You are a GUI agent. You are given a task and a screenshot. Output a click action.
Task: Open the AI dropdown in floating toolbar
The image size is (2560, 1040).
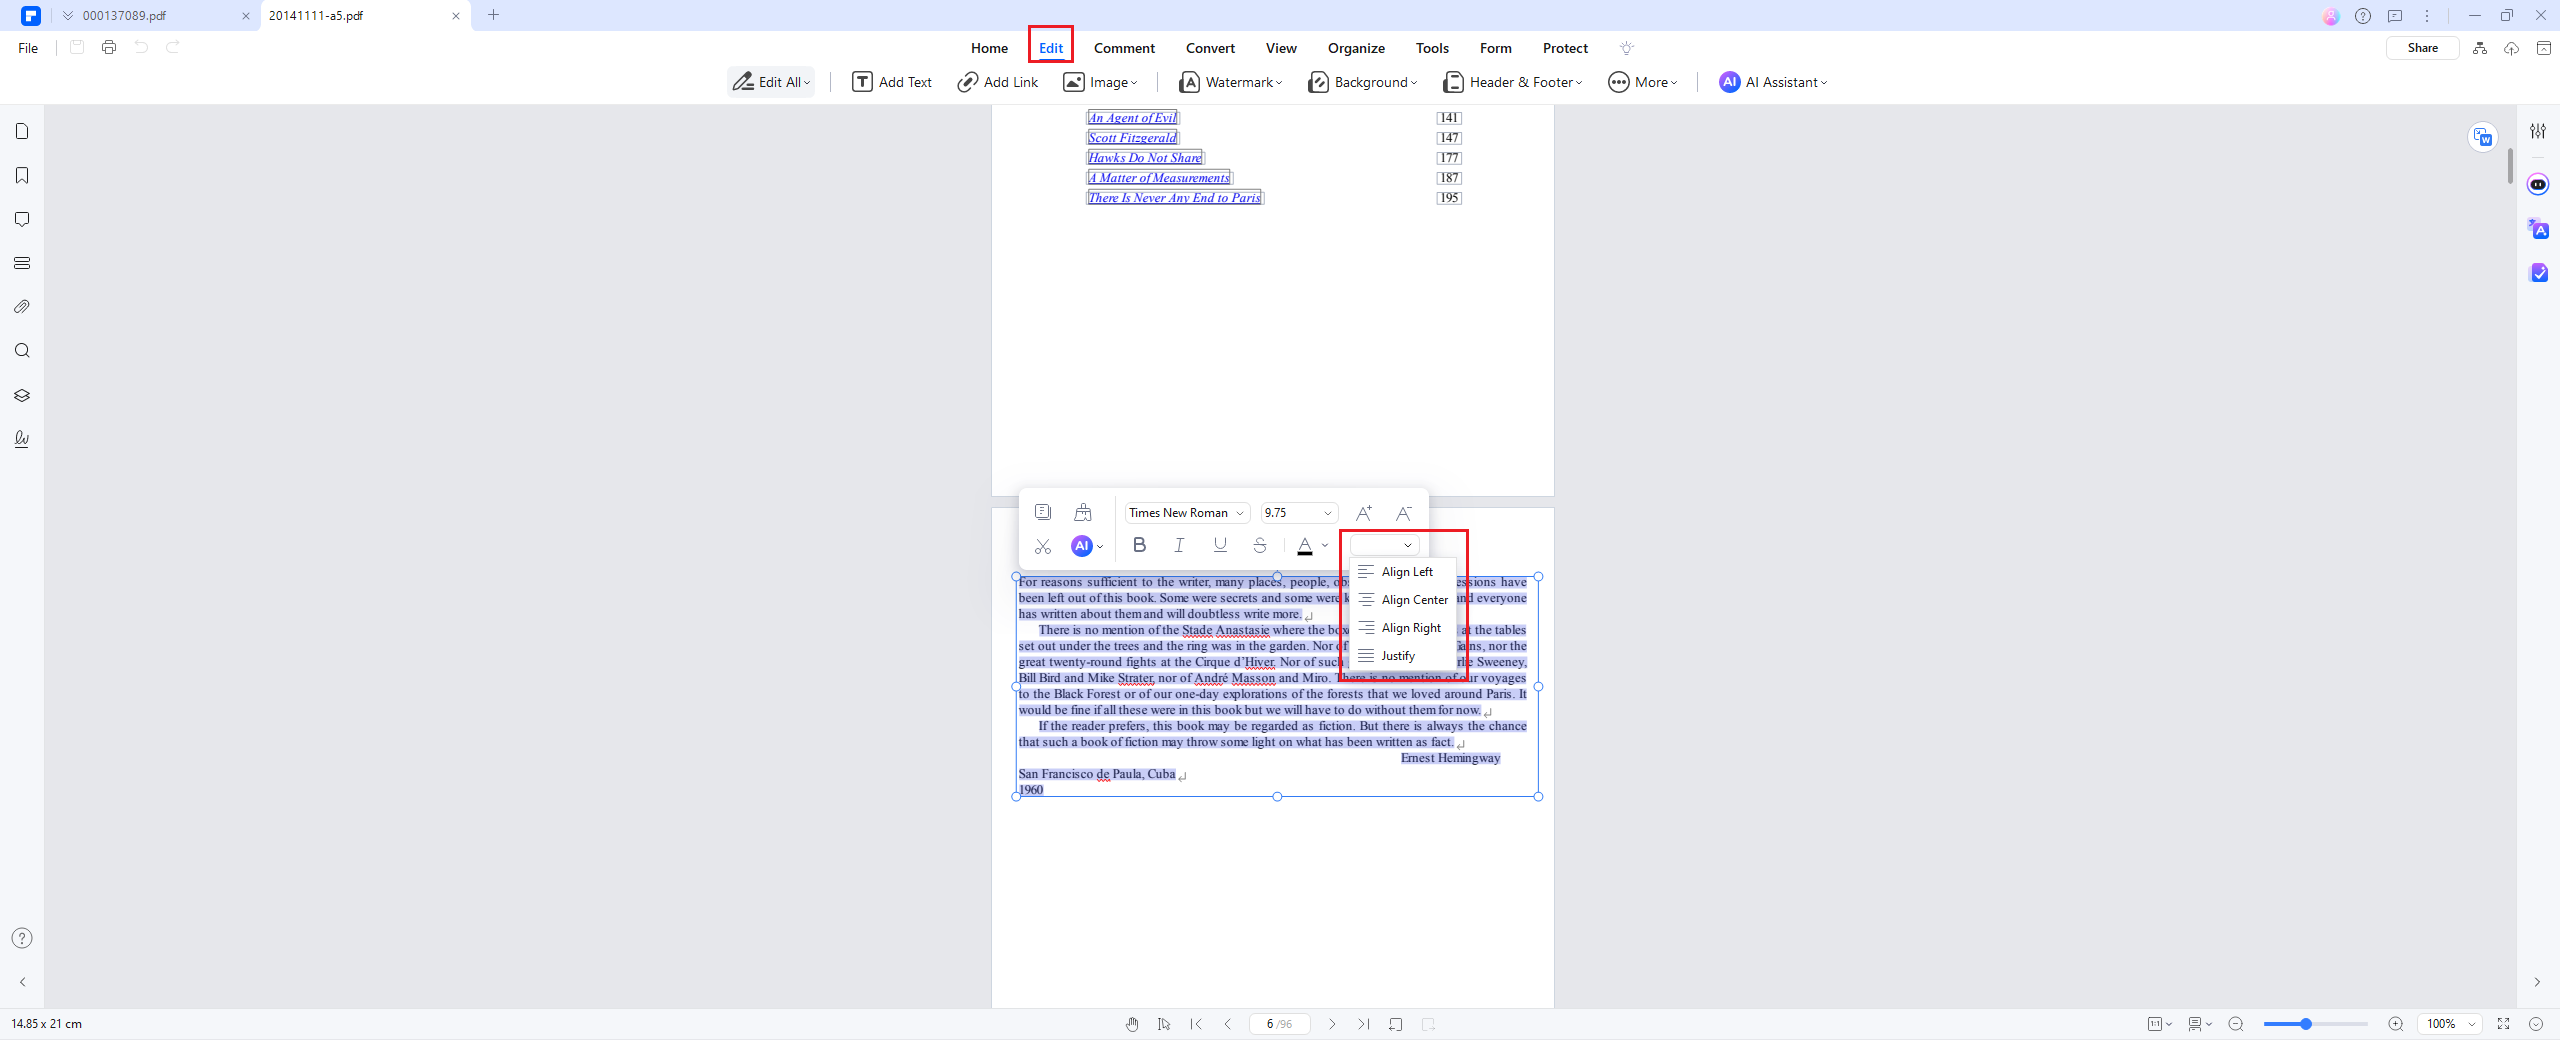click(x=1088, y=546)
